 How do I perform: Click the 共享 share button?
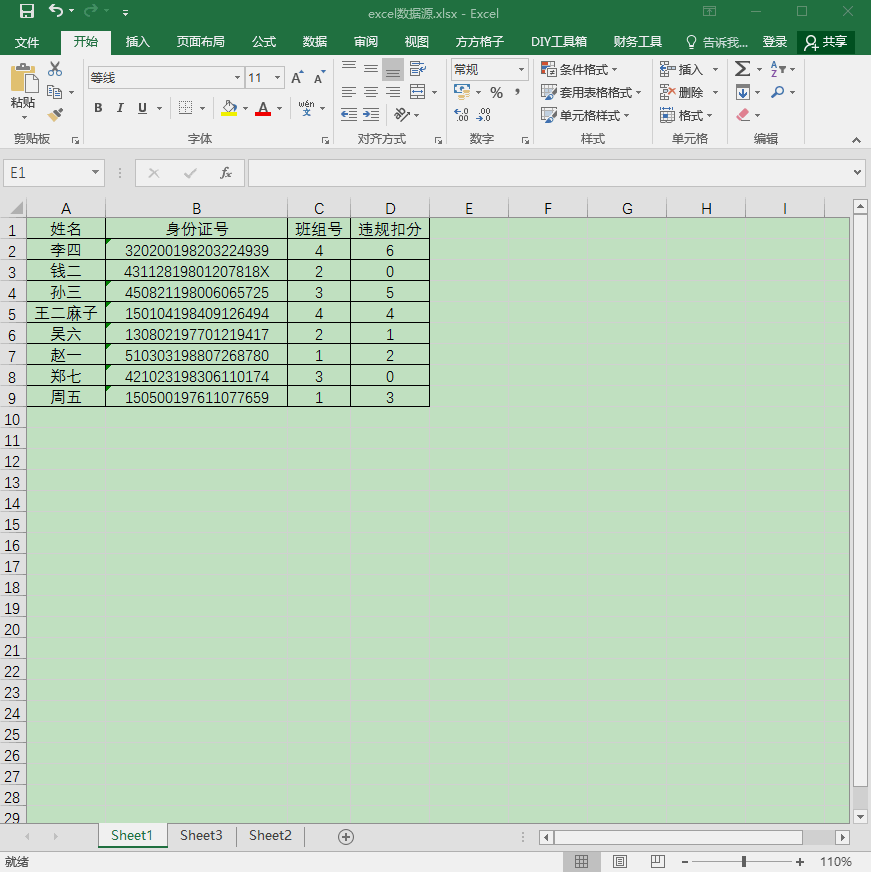[826, 42]
